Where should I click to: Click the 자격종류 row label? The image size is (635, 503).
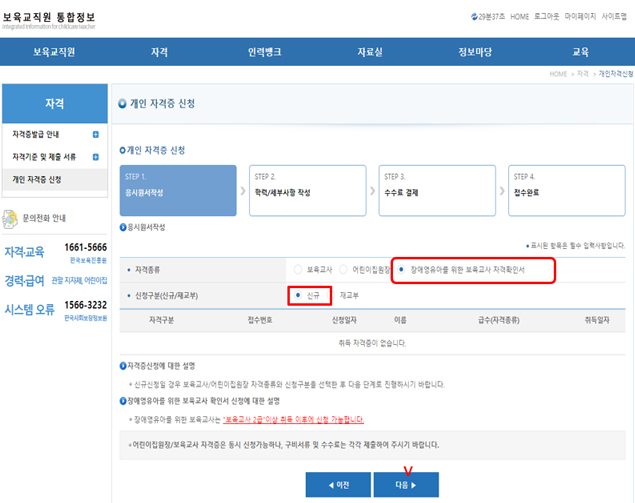(147, 270)
